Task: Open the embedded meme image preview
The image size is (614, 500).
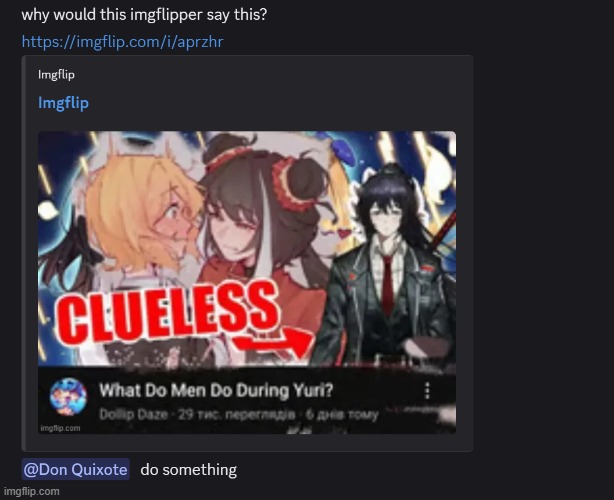Action: click(x=247, y=282)
